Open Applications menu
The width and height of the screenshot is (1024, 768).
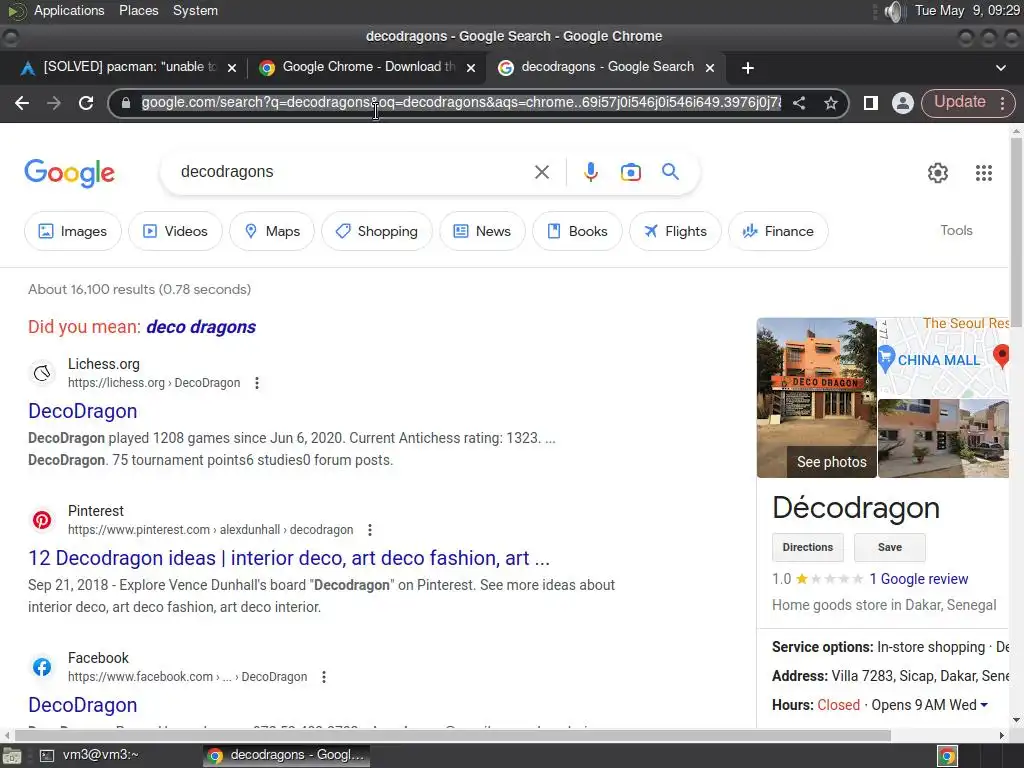(x=69, y=11)
